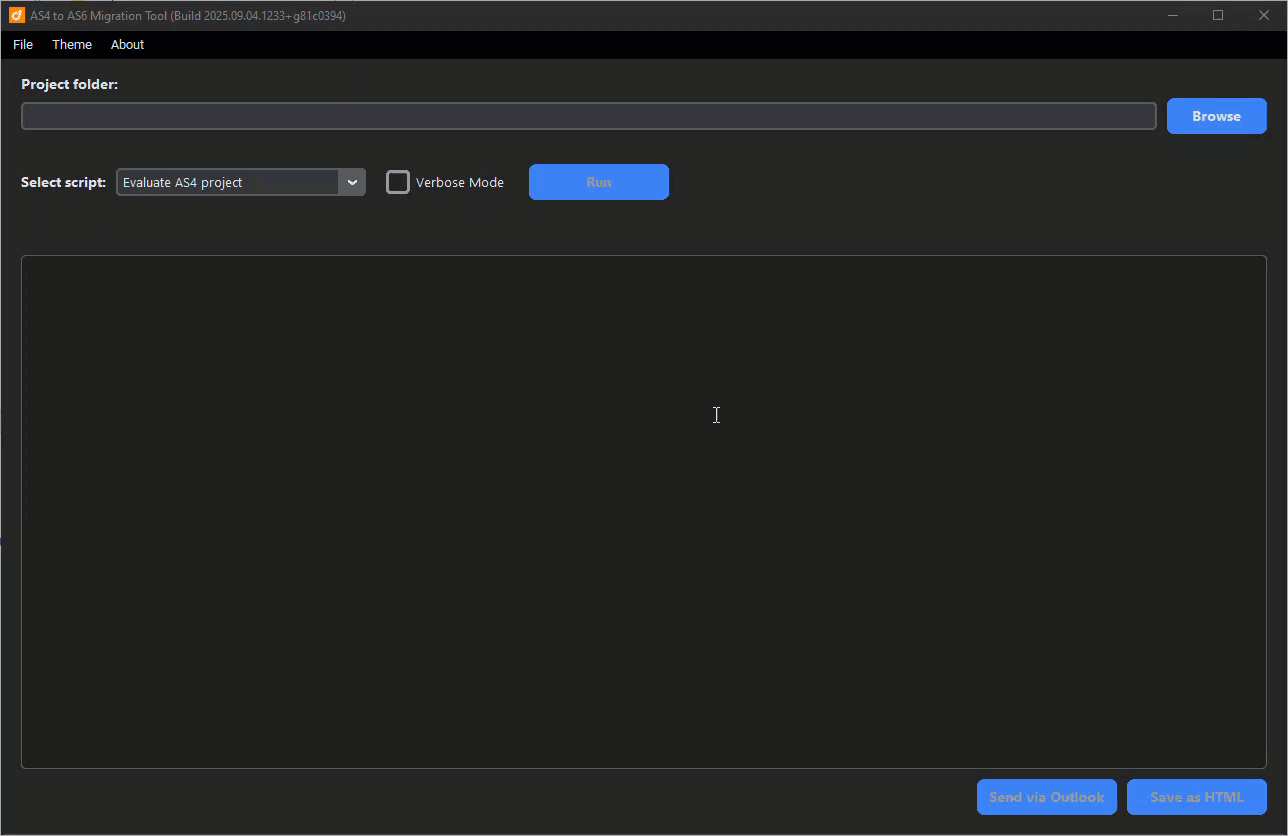Click the "Project folder:" label
The width and height of the screenshot is (1288, 836).
[70, 84]
